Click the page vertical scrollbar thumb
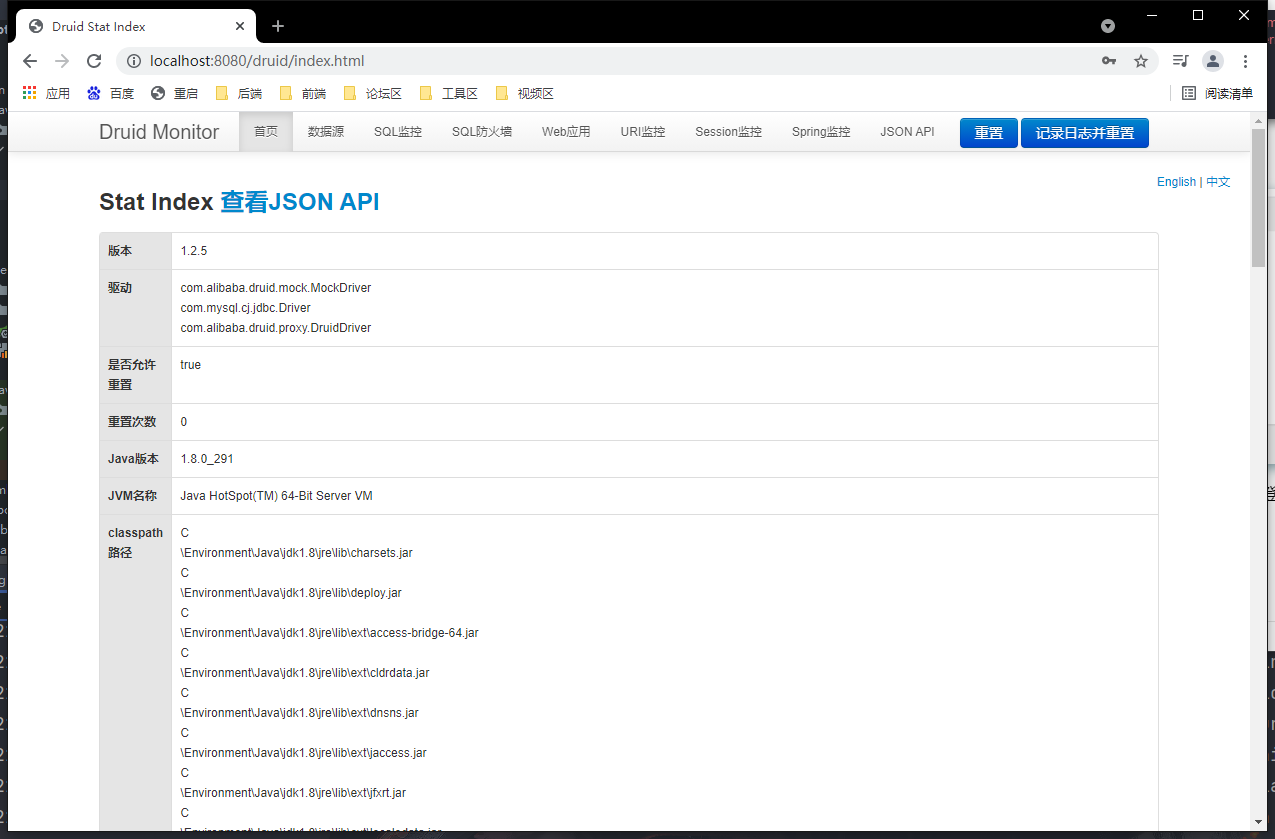 click(1258, 197)
